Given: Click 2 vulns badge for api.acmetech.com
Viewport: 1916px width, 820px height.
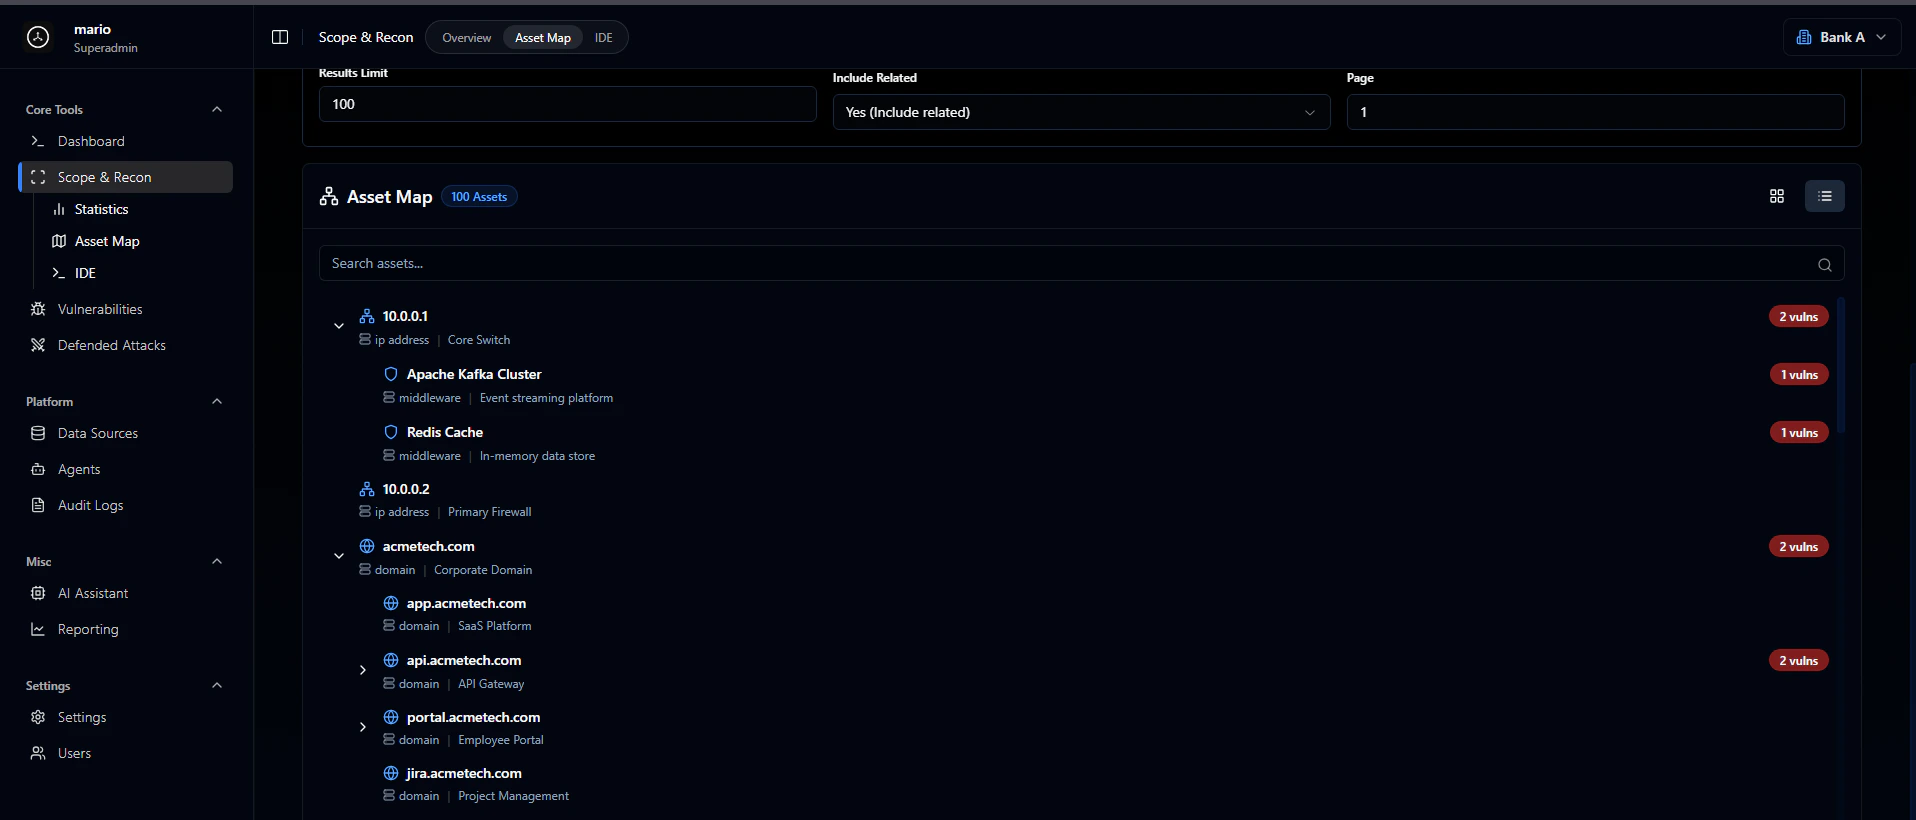Looking at the screenshot, I should coord(1798,660).
